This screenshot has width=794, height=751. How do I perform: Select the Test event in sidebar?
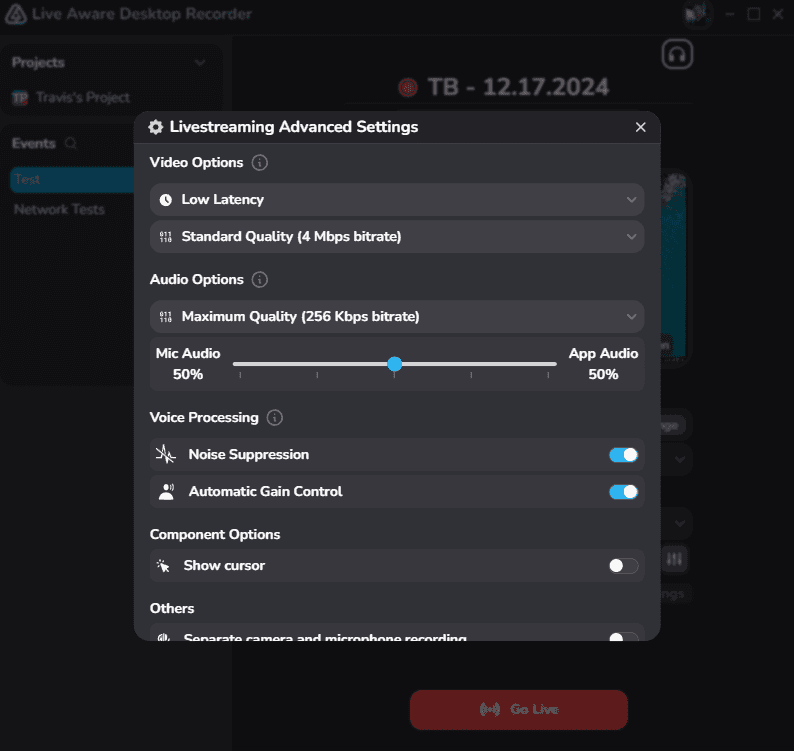(72, 180)
